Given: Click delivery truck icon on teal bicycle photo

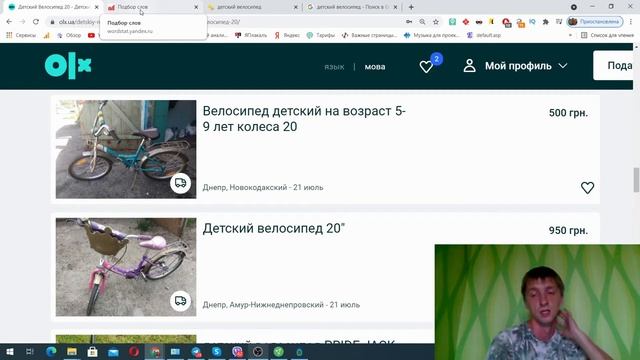Looking at the screenshot, I should pyautogui.click(x=180, y=182).
